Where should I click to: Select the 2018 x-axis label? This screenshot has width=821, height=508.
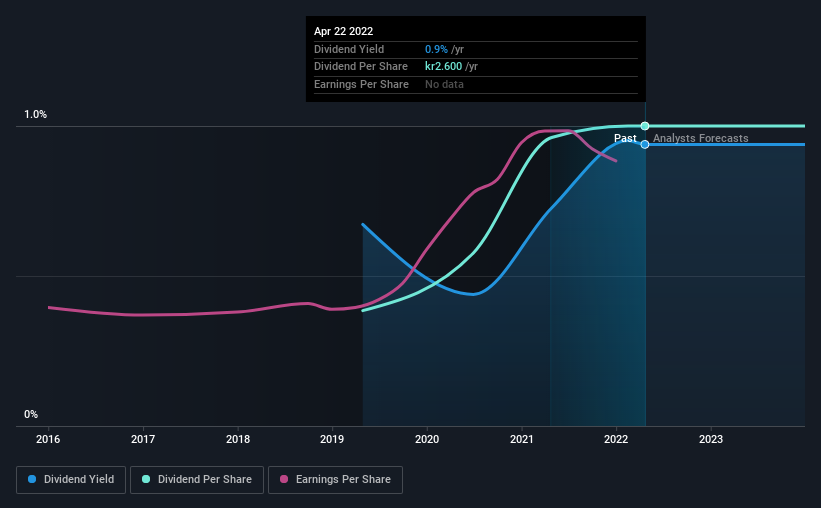click(238, 439)
